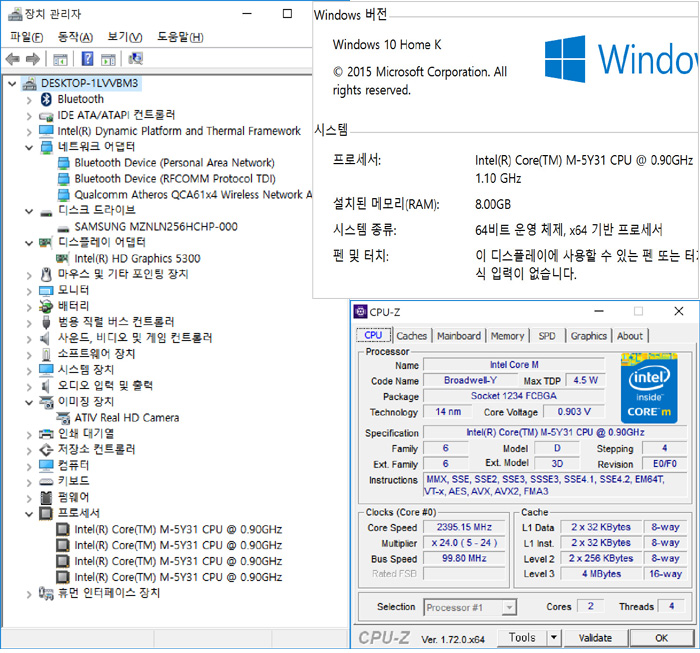
Task: Expand the Bluetooth category
Action: tap(29, 100)
